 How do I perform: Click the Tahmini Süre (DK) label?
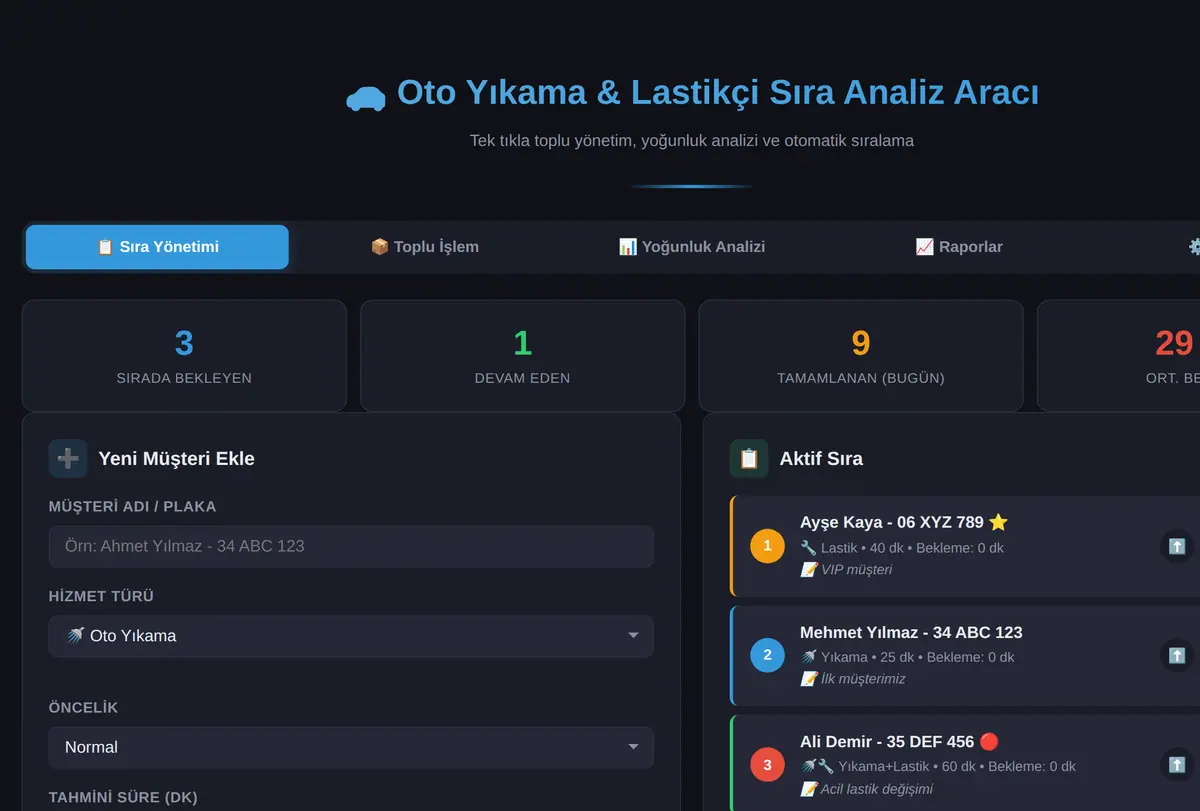tap(123, 797)
